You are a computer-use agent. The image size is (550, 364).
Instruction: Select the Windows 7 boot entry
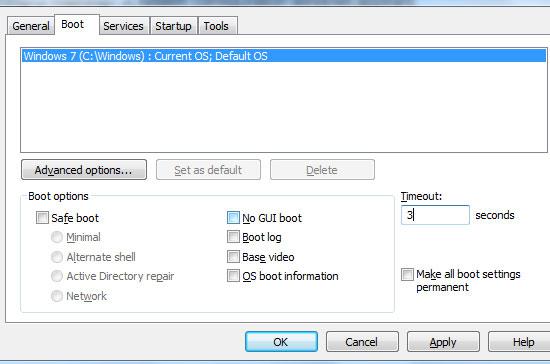click(x=284, y=56)
